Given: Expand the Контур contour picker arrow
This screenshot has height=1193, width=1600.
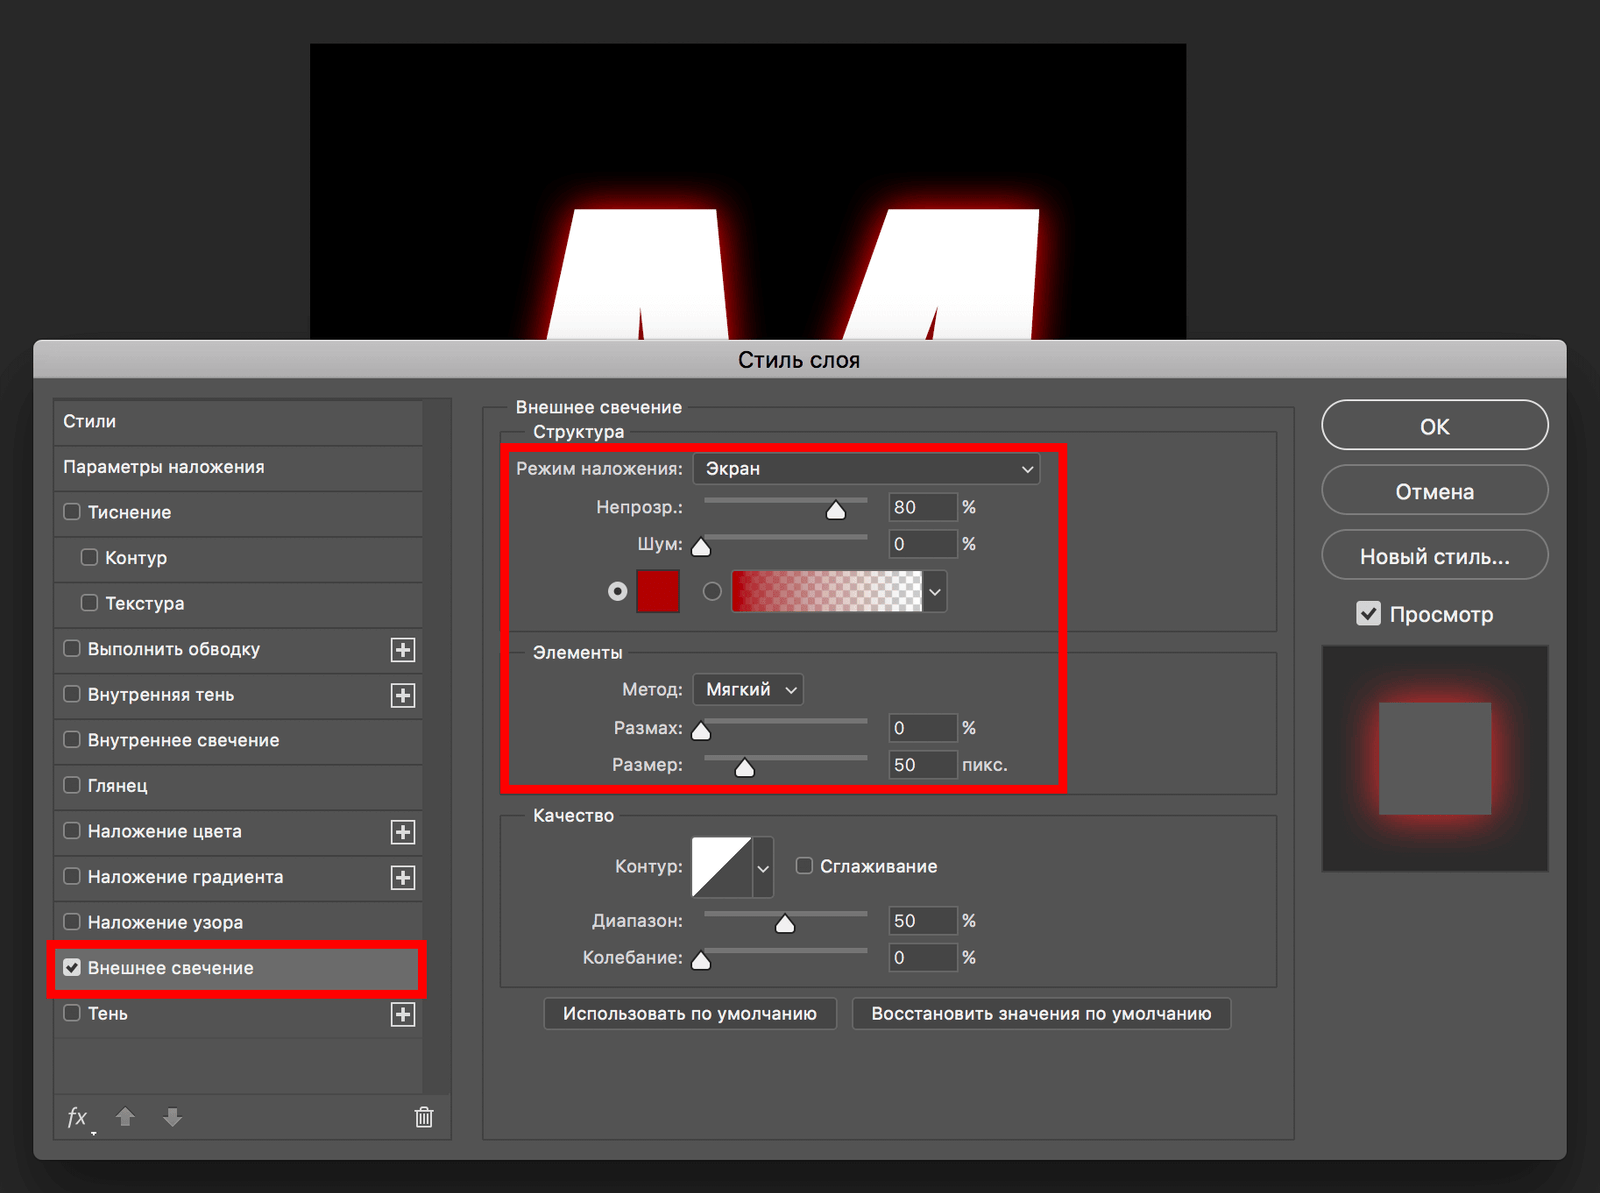Looking at the screenshot, I should [x=763, y=868].
